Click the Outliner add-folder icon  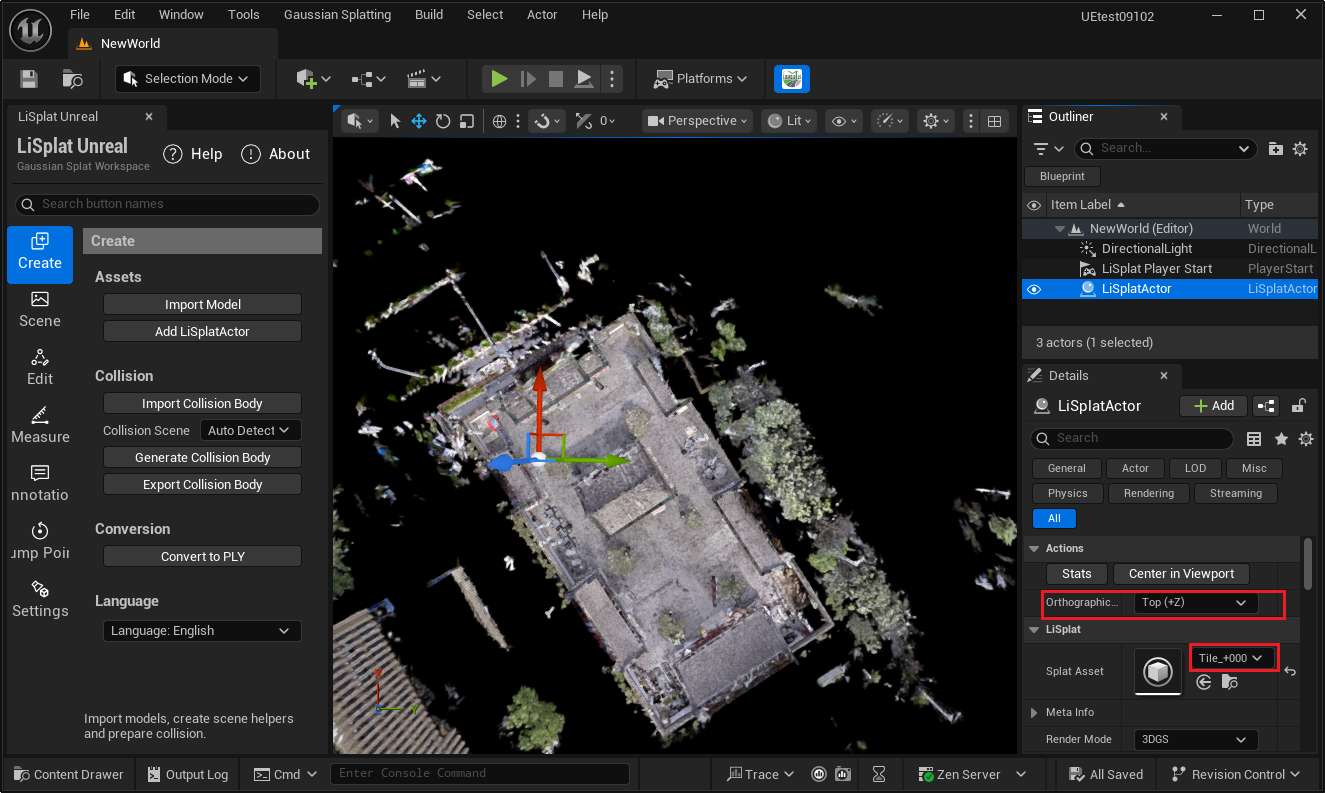1275,148
